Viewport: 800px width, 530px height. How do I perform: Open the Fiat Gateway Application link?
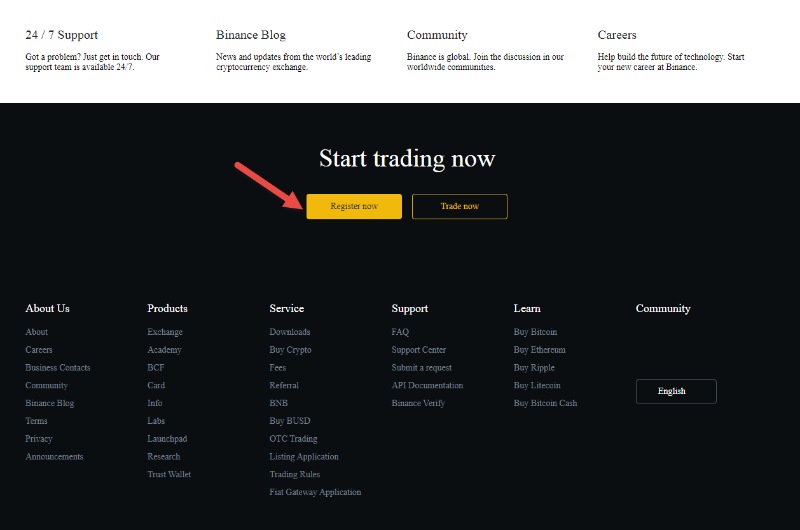[x=315, y=492]
